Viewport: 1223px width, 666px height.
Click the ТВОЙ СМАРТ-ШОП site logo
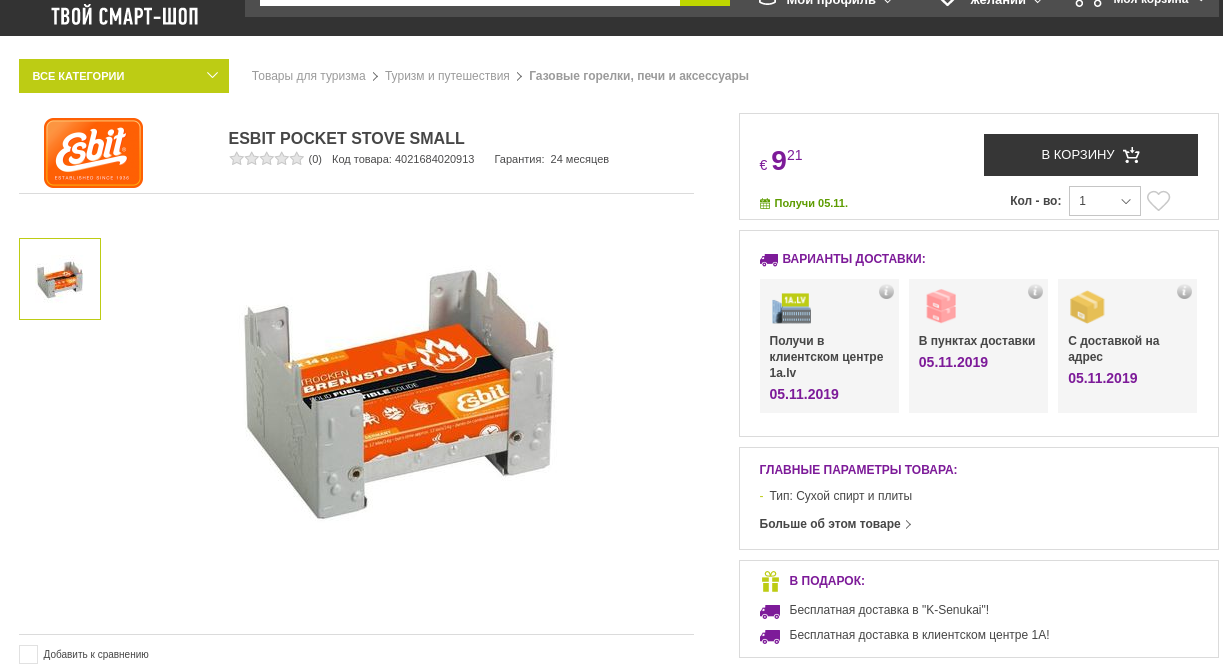coord(125,16)
